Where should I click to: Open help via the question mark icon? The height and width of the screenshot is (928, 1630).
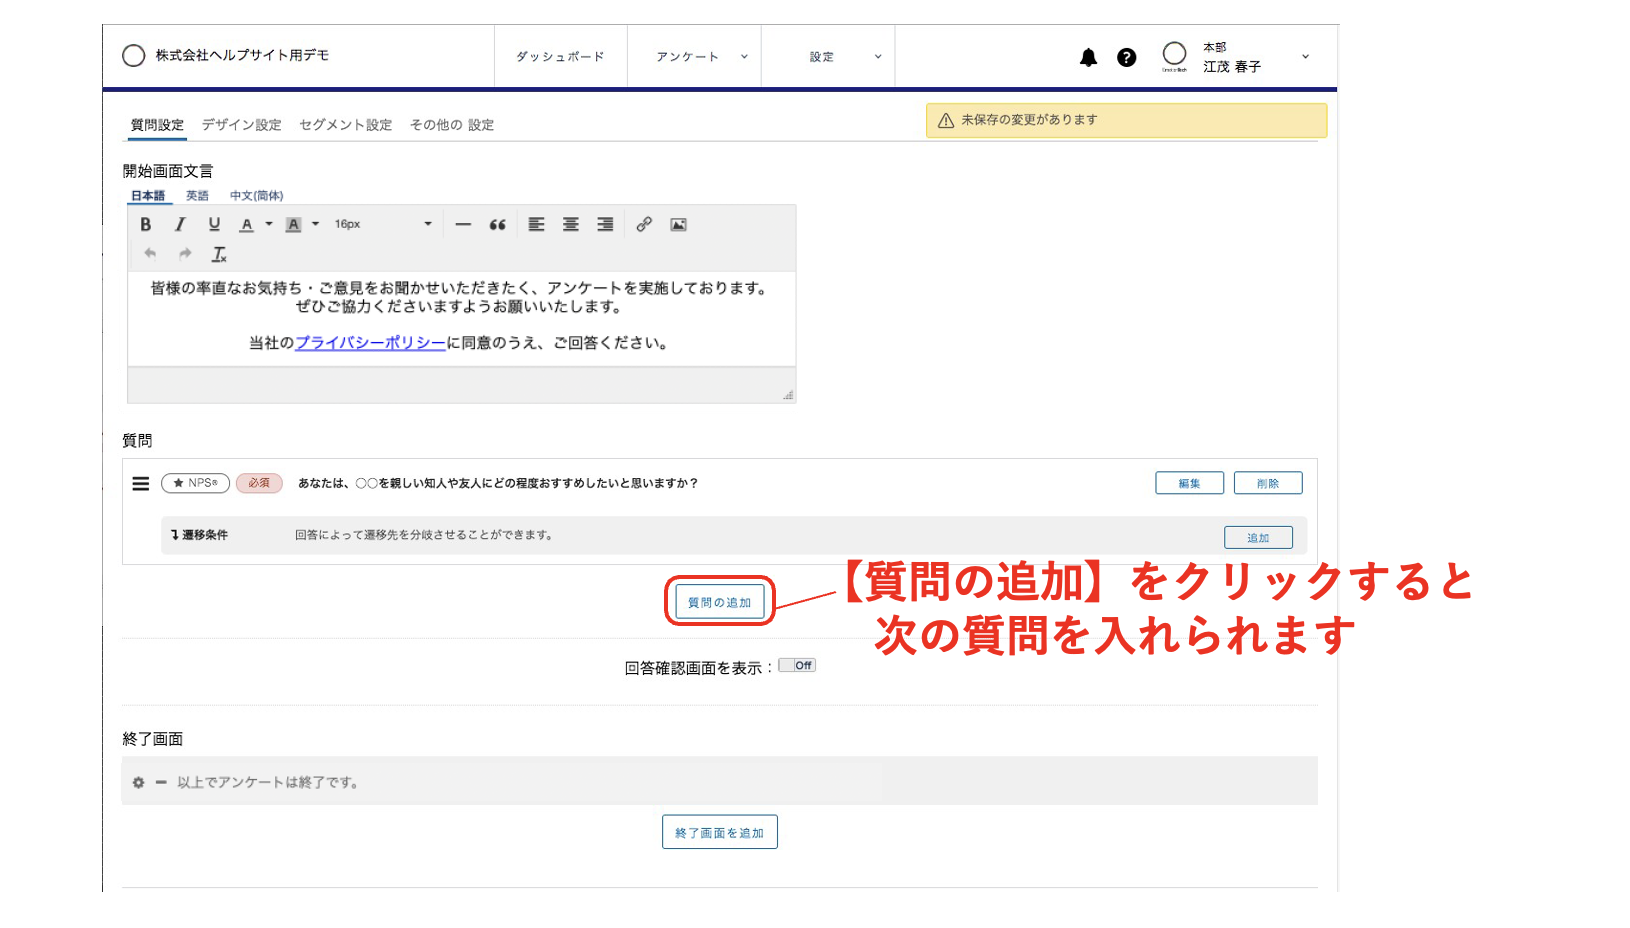(x=1126, y=58)
